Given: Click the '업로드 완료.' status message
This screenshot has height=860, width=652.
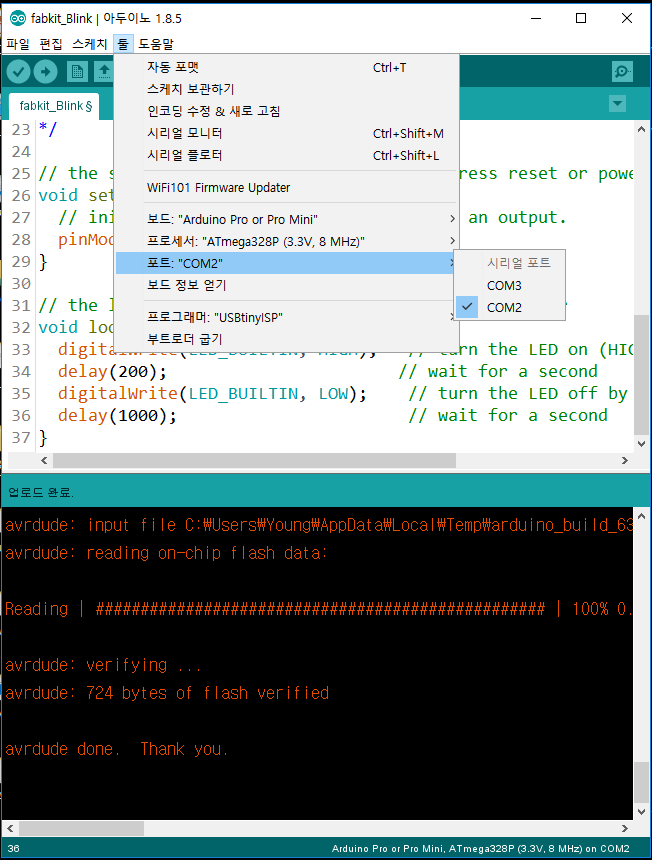Looking at the screenshot, I should (x=41, y=492).
